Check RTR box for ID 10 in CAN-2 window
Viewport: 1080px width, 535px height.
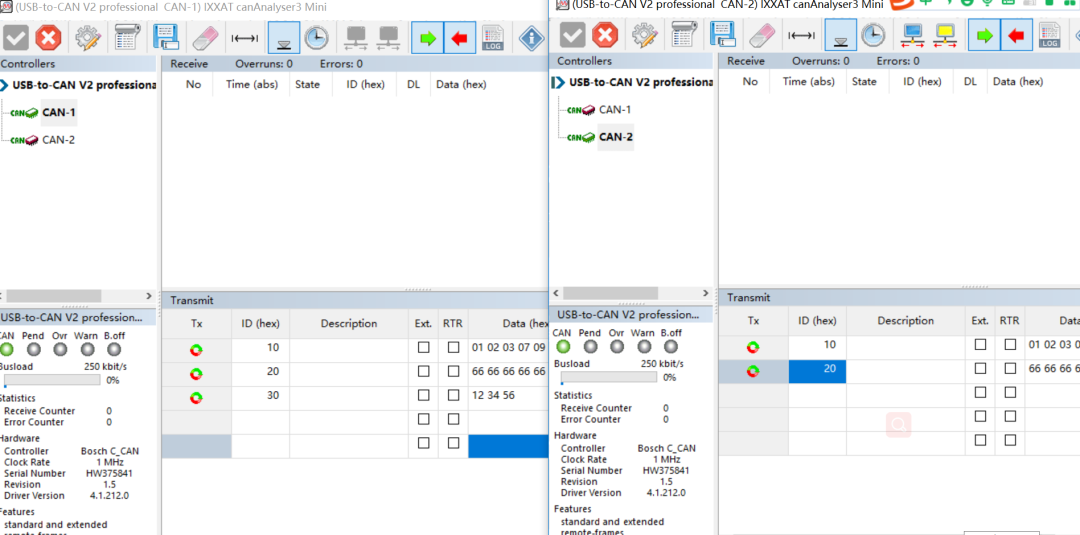[x=1010, y=344]
